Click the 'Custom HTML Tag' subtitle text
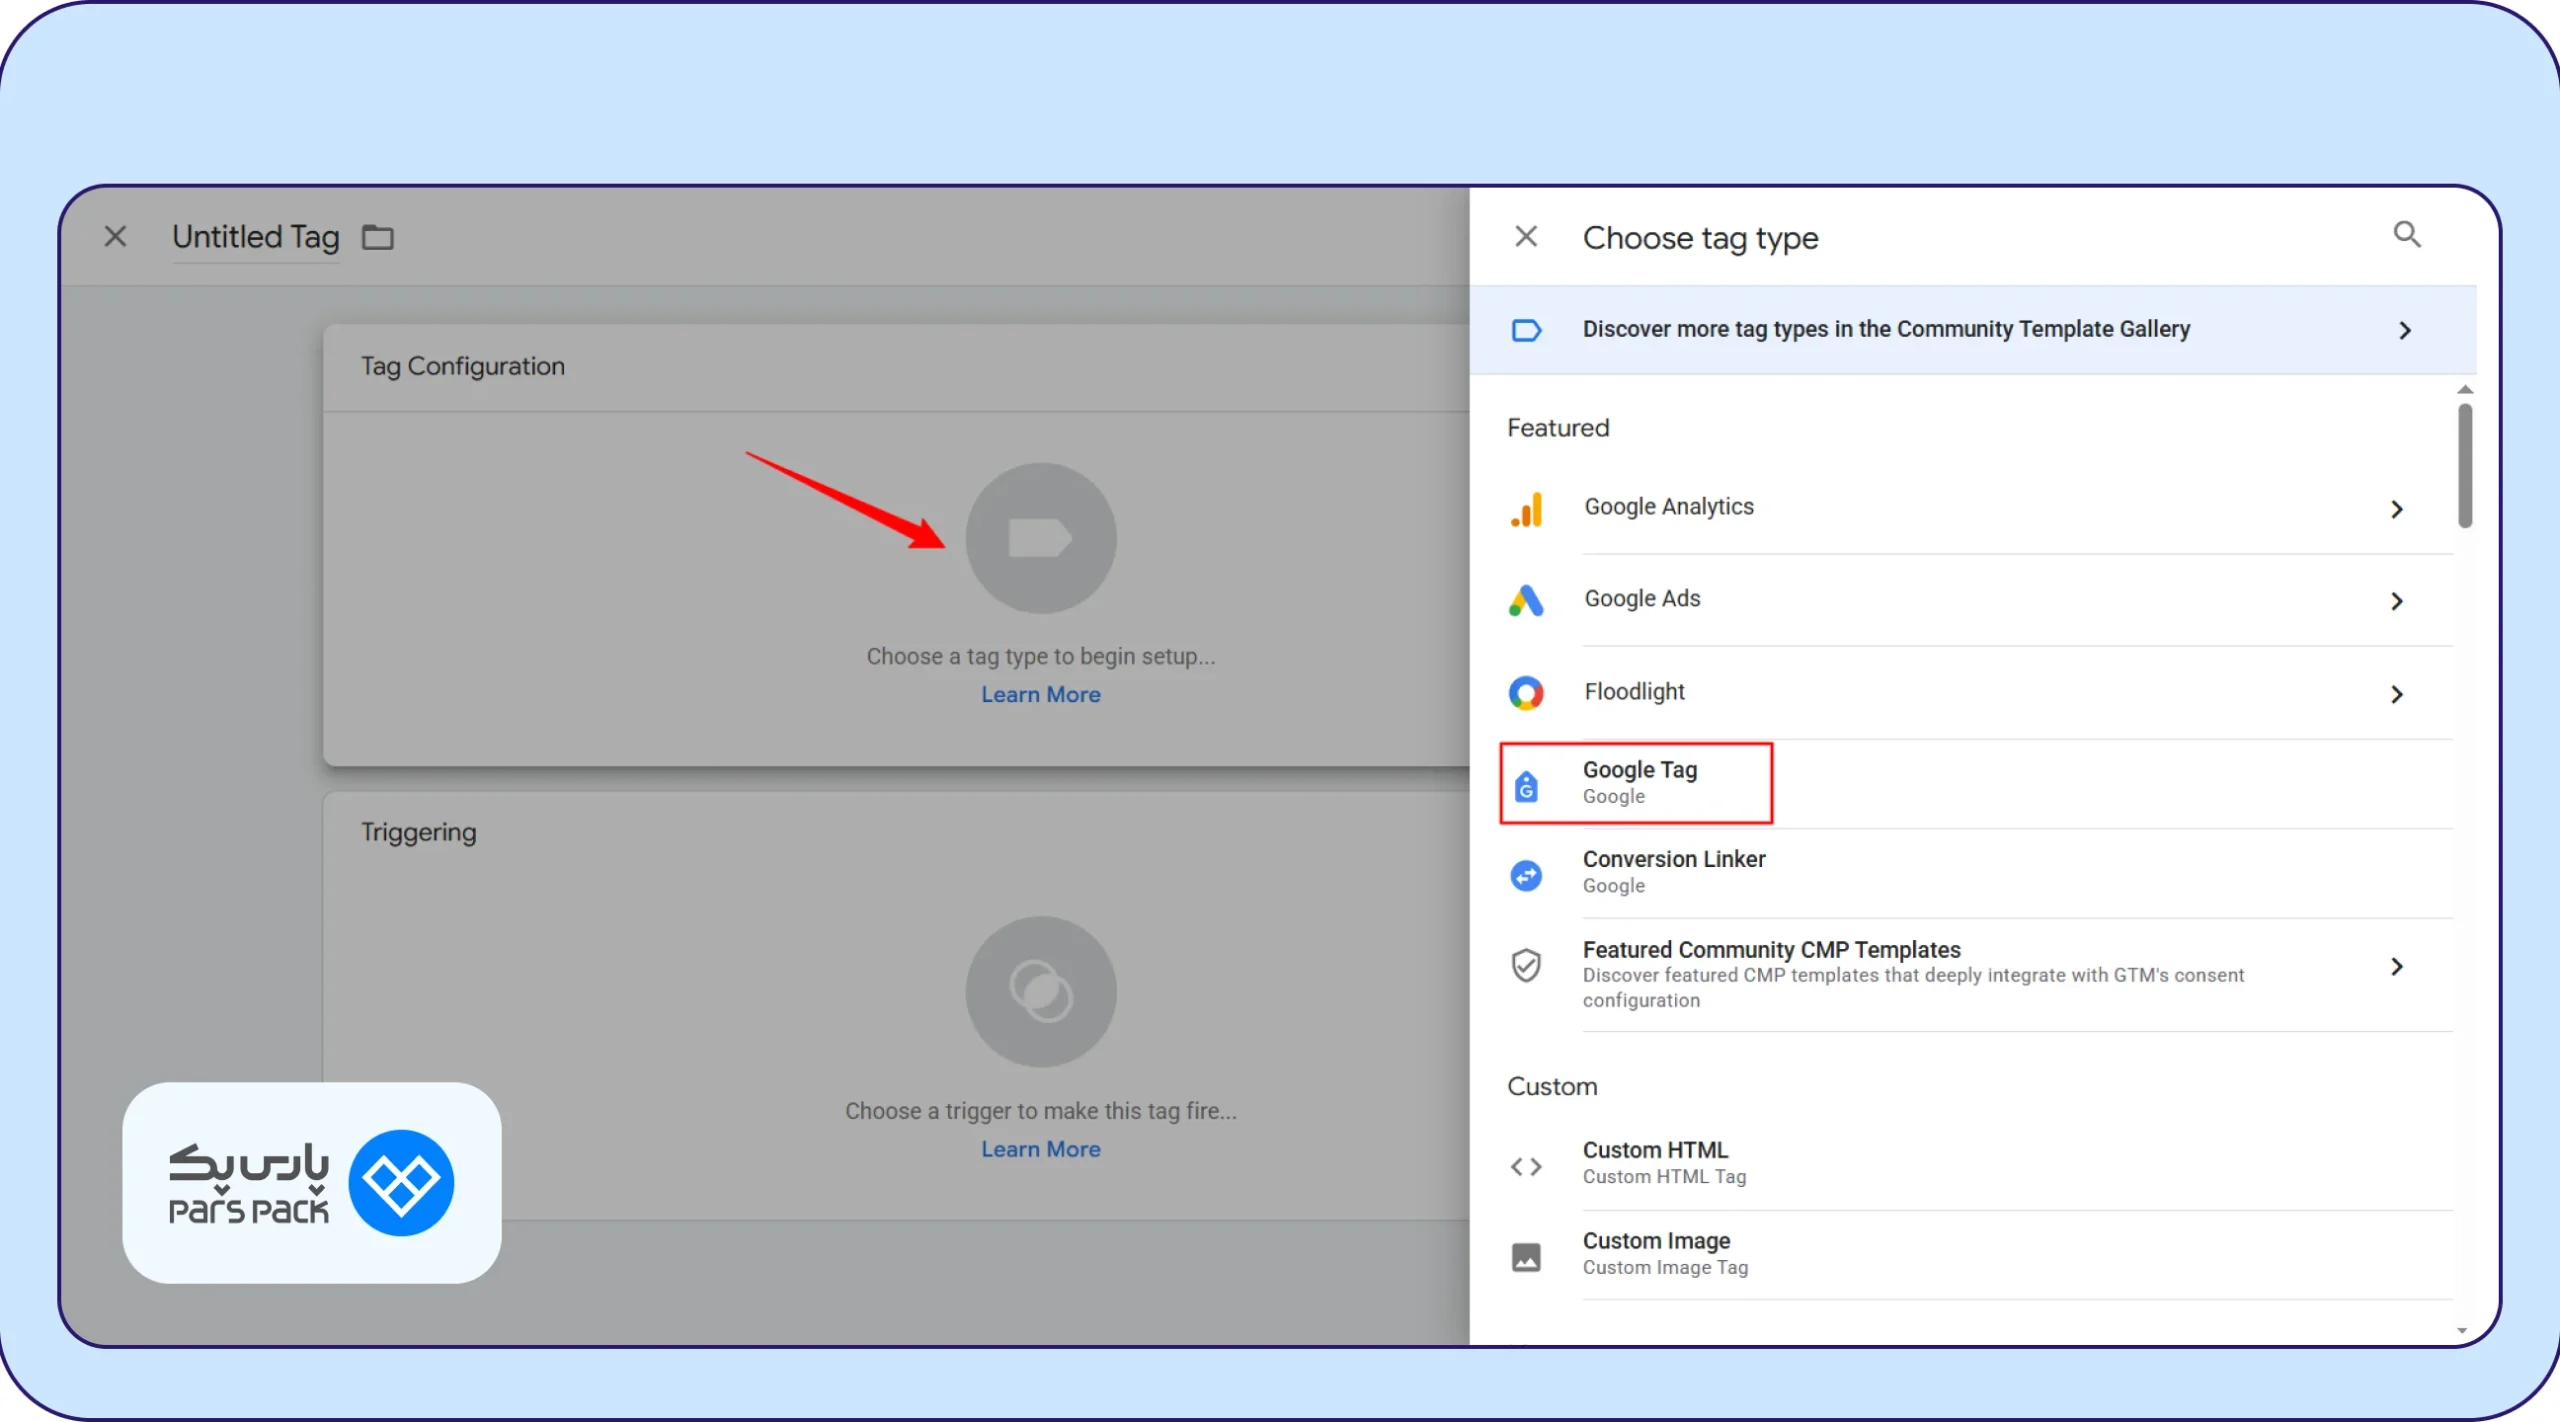 coord(1664,1177)
